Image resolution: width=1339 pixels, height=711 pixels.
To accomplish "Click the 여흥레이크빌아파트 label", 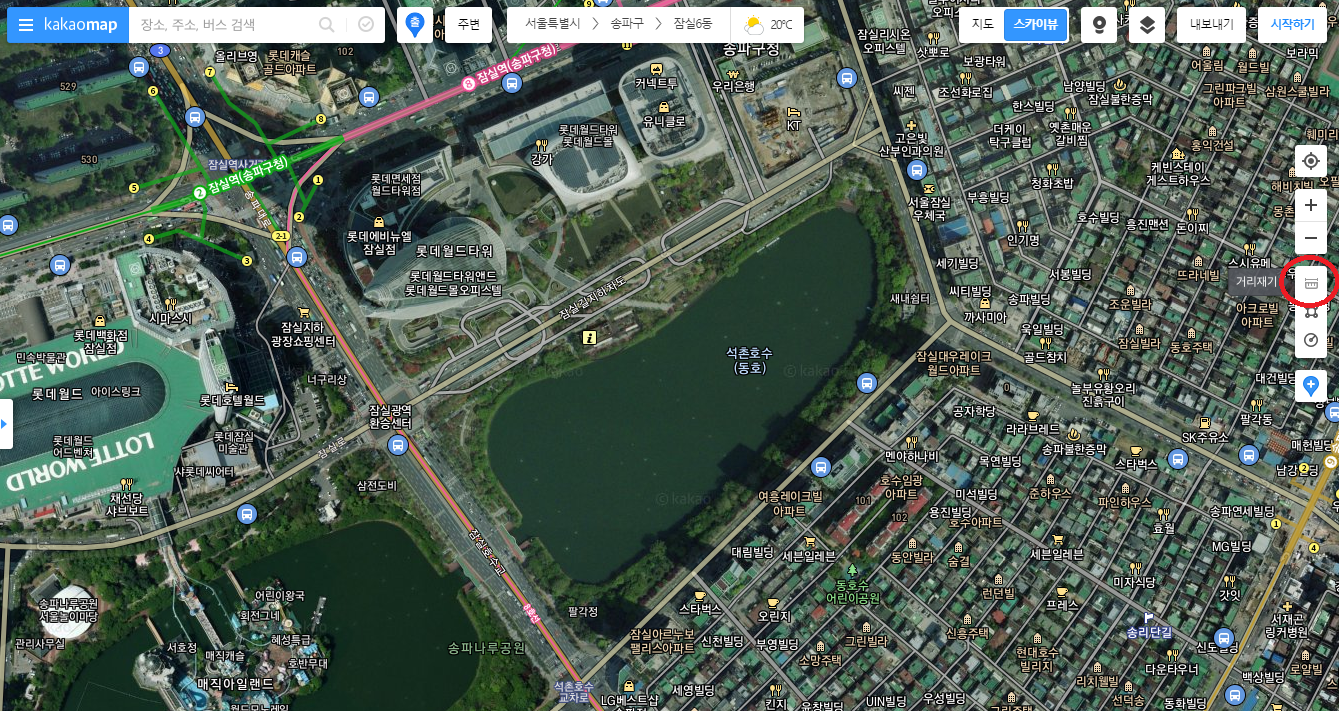I will point(790,502).
